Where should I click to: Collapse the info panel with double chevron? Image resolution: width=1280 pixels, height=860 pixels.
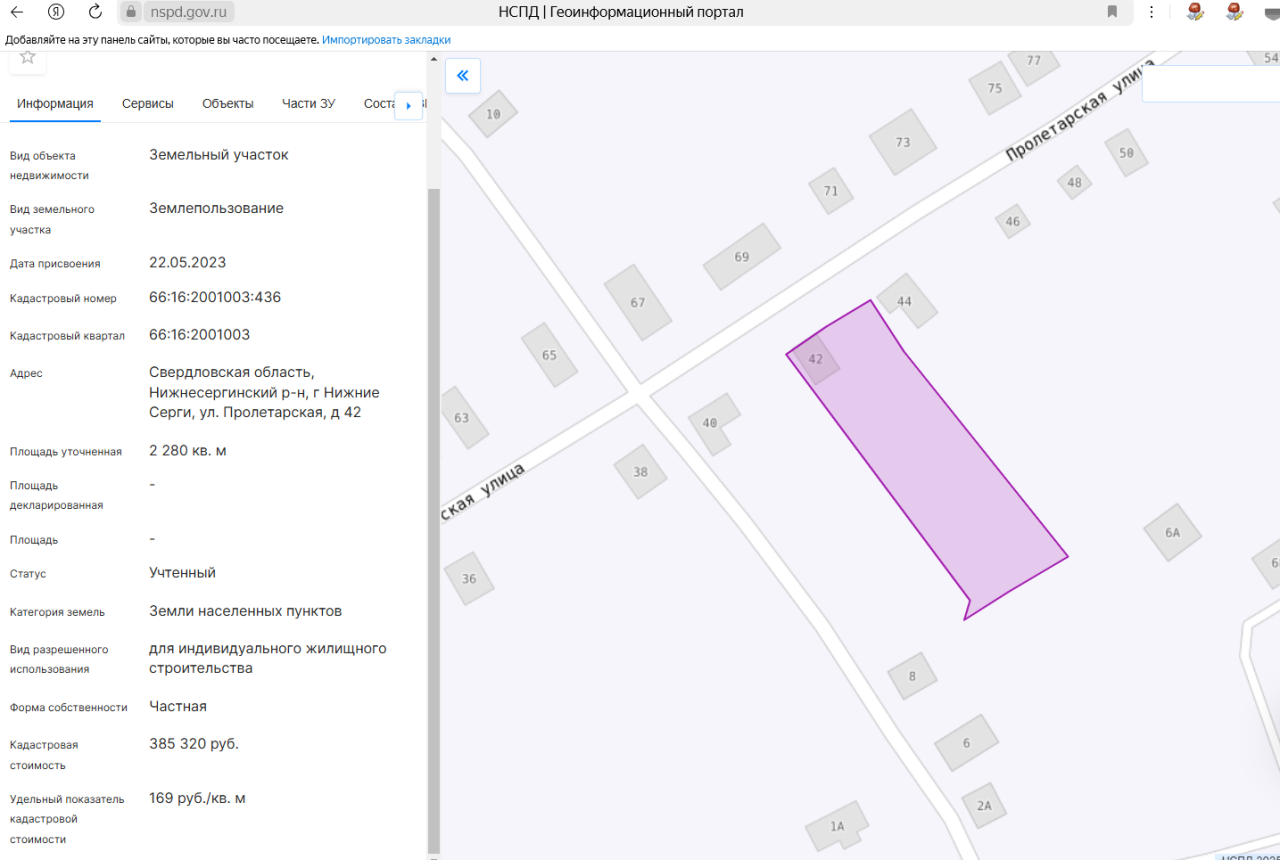point(463,76)
